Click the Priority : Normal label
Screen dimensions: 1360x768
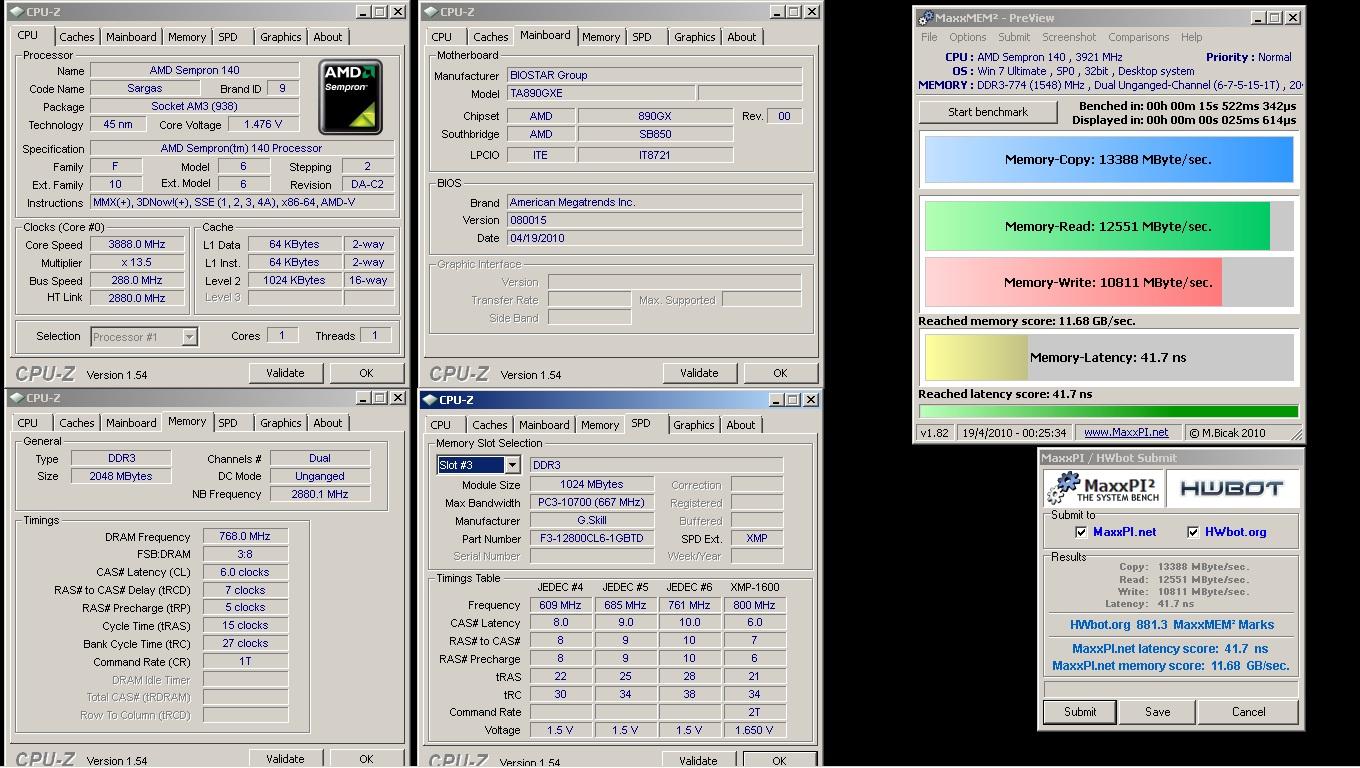(1248, 58)
